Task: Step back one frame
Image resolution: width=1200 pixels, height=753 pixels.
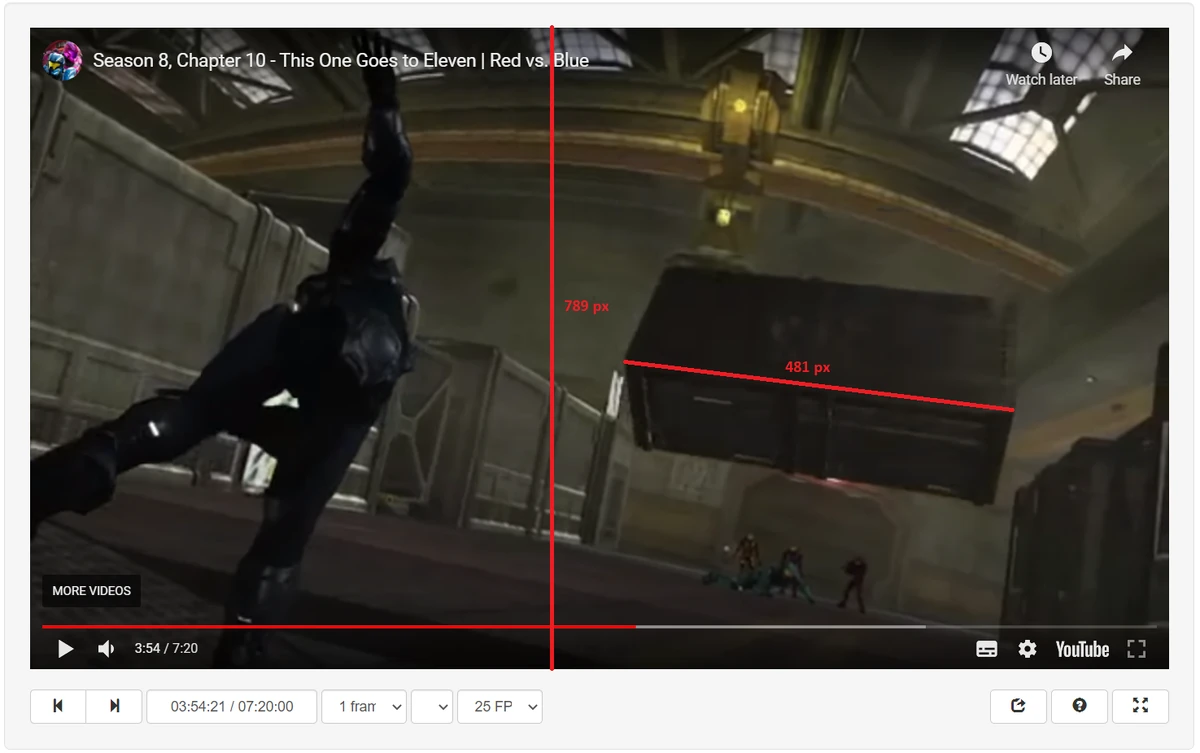Action: [58, 706]
